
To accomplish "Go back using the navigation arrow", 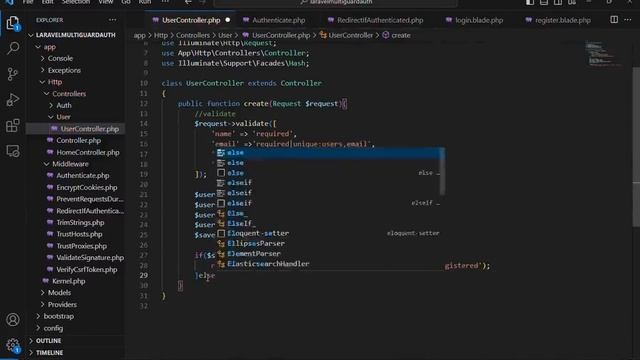I will 188,2.
